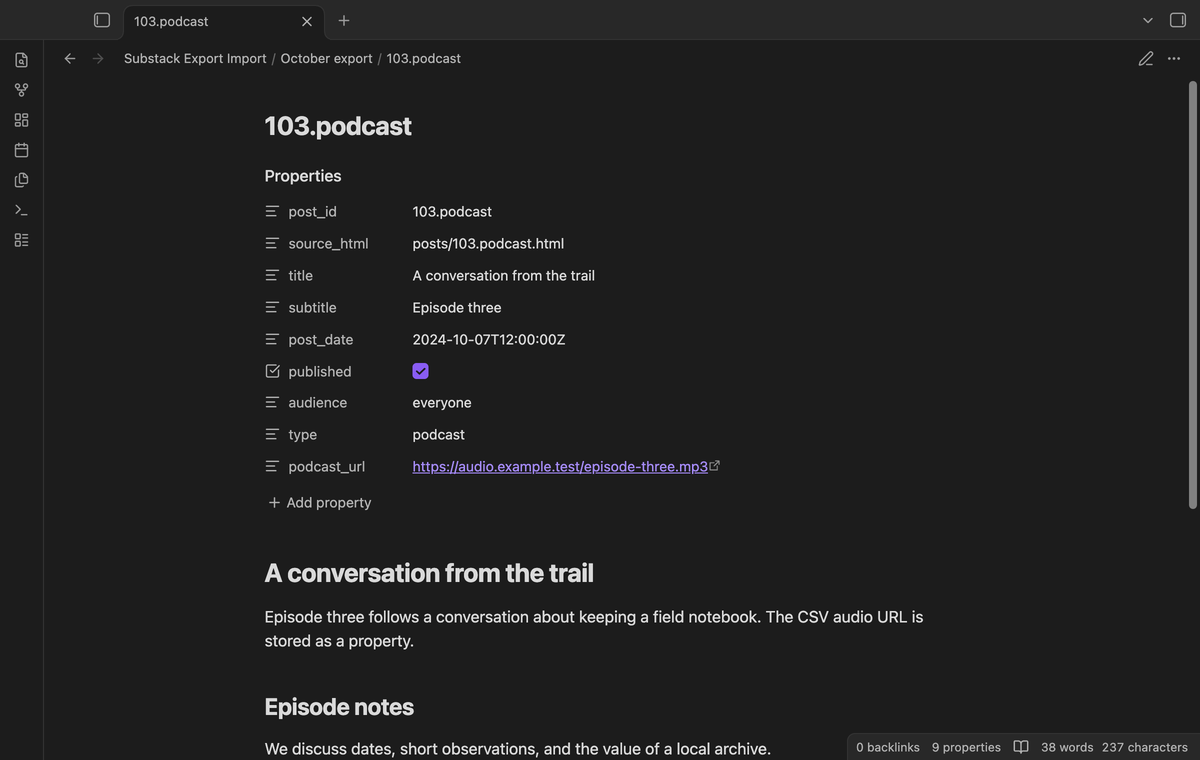Click the audience property type icon
The width and height of the screenshot is (1200, 760).
(x=272, y=403)
